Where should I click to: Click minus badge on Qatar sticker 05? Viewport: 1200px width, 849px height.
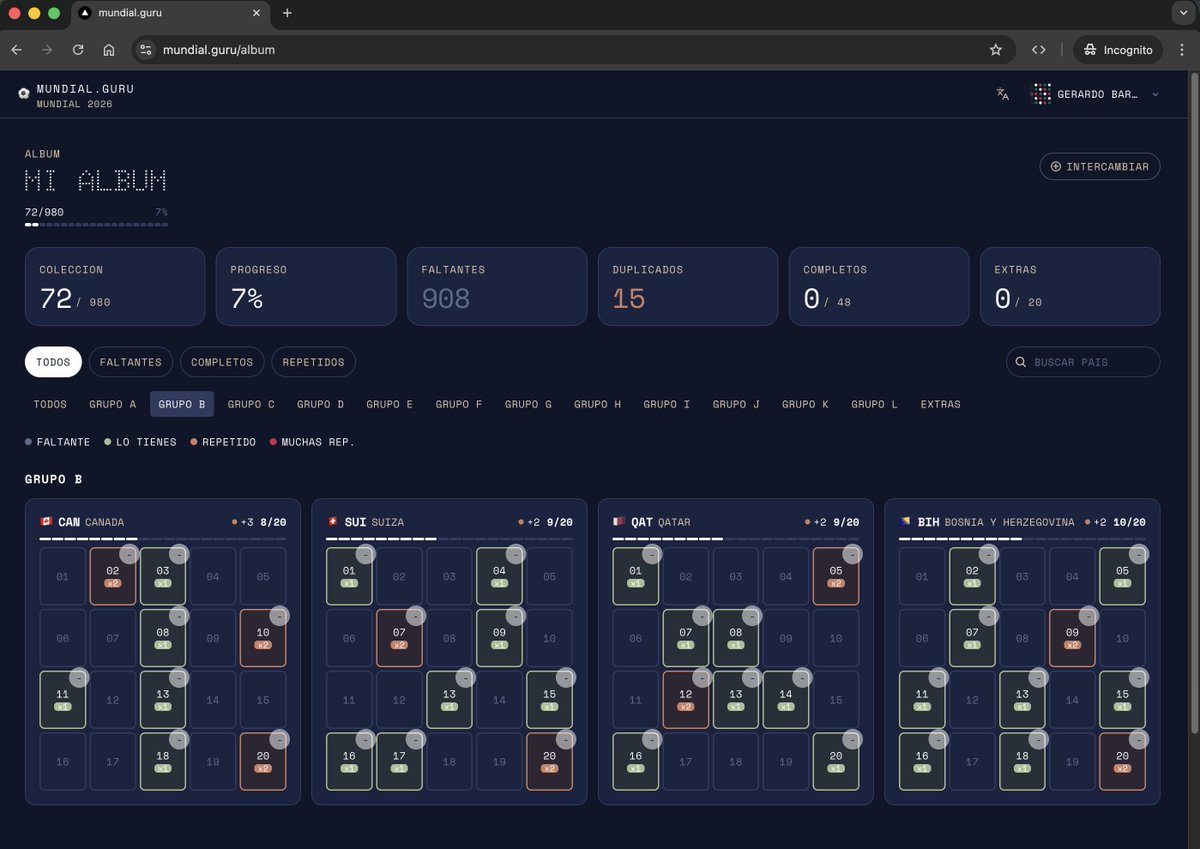(x=852, y=554)
